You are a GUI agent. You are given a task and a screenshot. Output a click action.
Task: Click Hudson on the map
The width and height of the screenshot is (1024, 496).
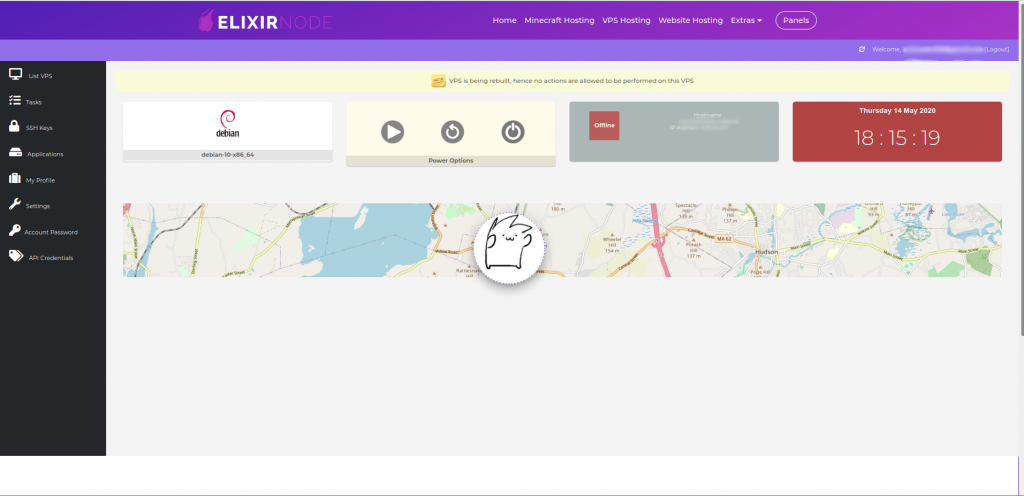coord(766,251)
